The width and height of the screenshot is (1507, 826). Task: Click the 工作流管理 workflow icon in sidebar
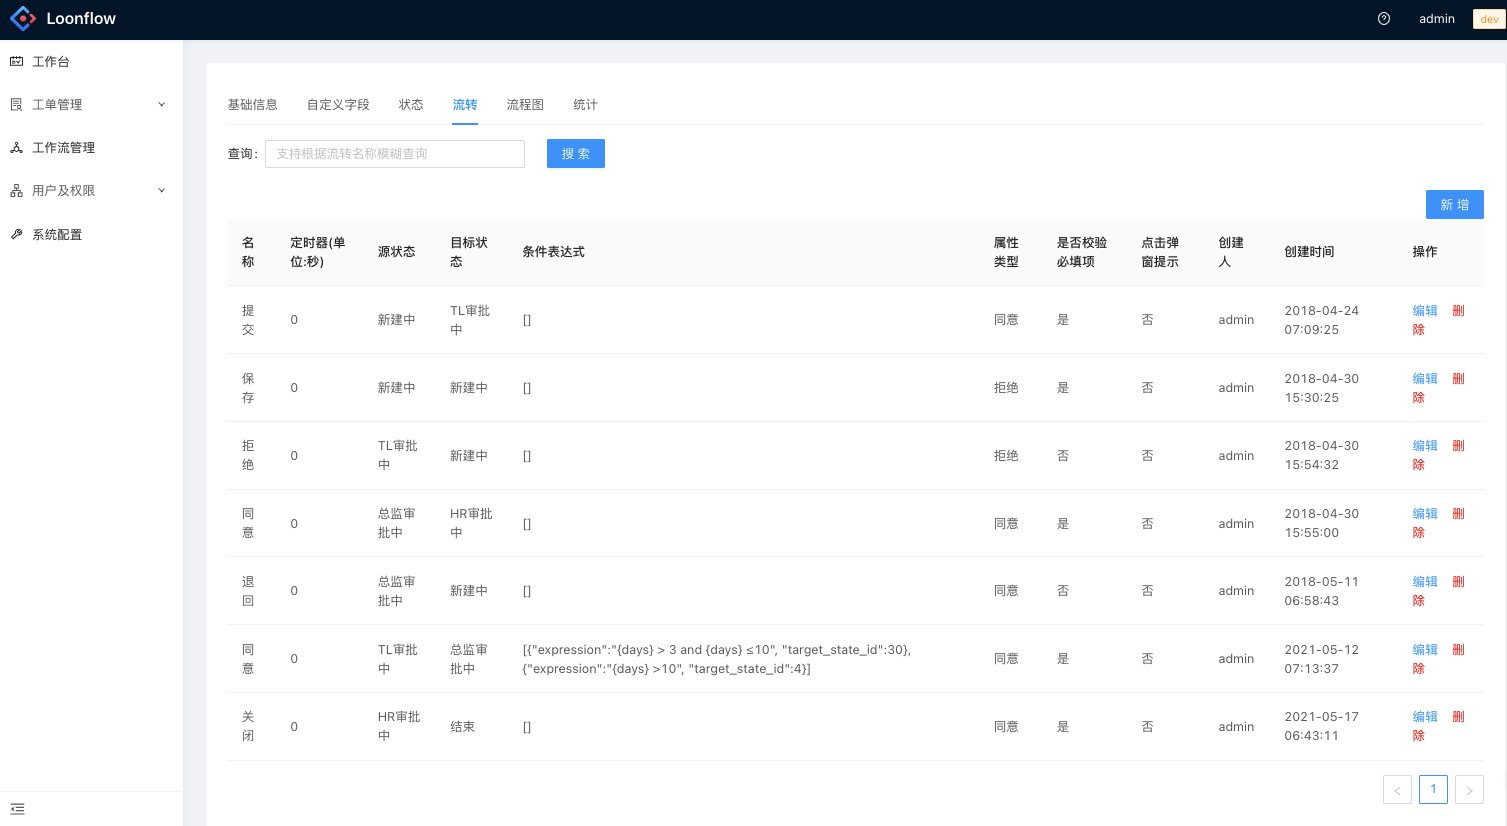click(x=16, y=148)
